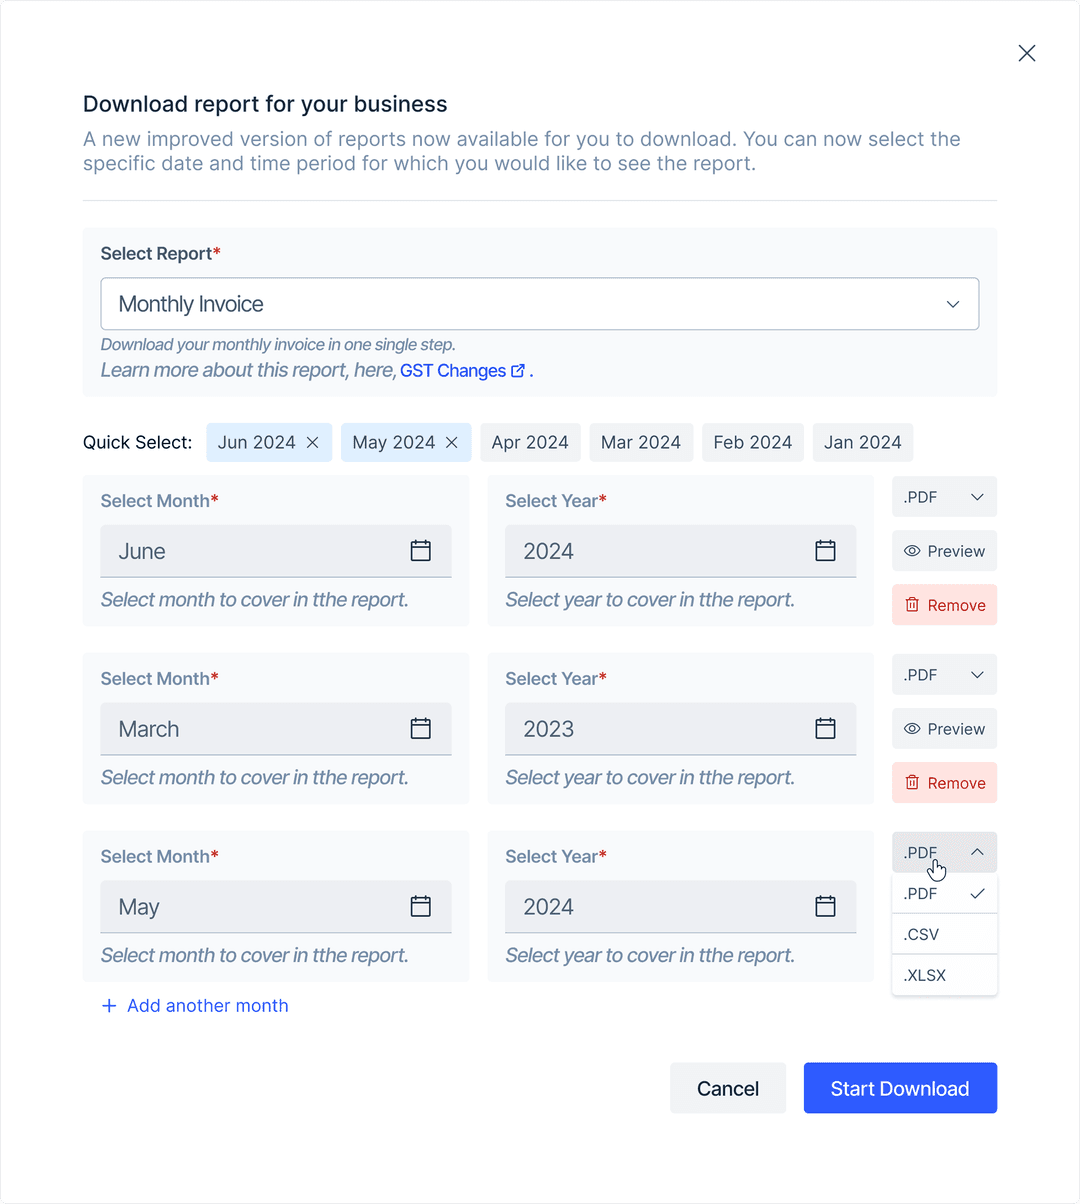Click the plus icon to add another month
The height and width of the screenshot is (1204, 1080).
coord(109,1006)
